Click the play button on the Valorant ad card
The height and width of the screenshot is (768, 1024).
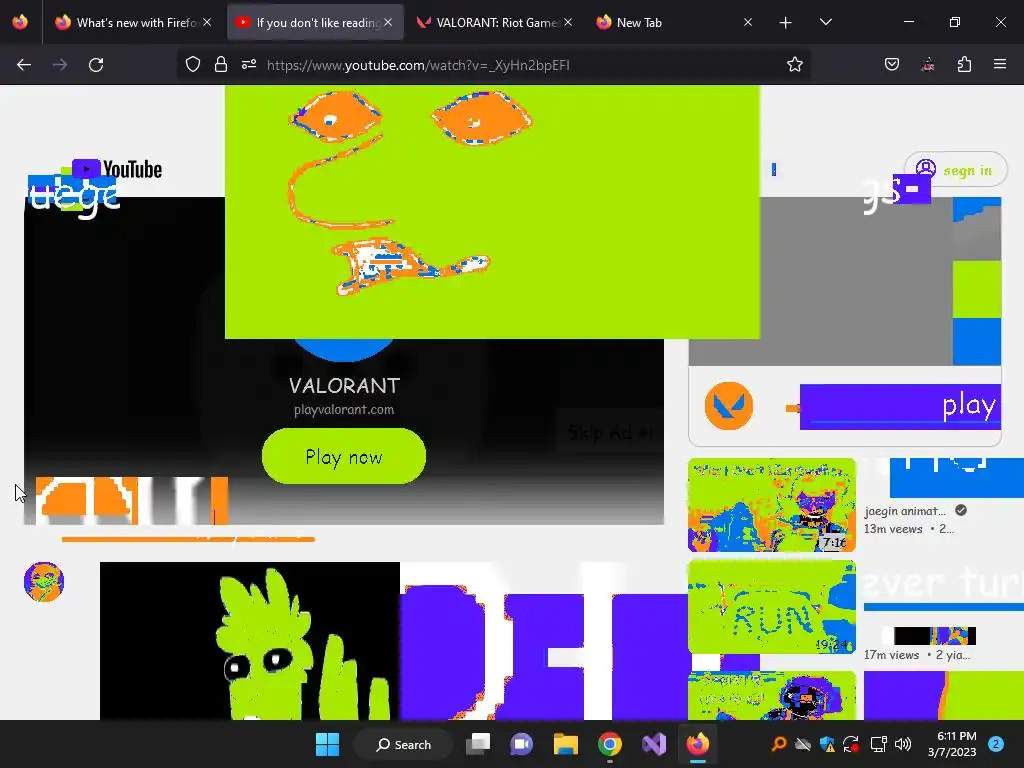click(x=900, y=406)
